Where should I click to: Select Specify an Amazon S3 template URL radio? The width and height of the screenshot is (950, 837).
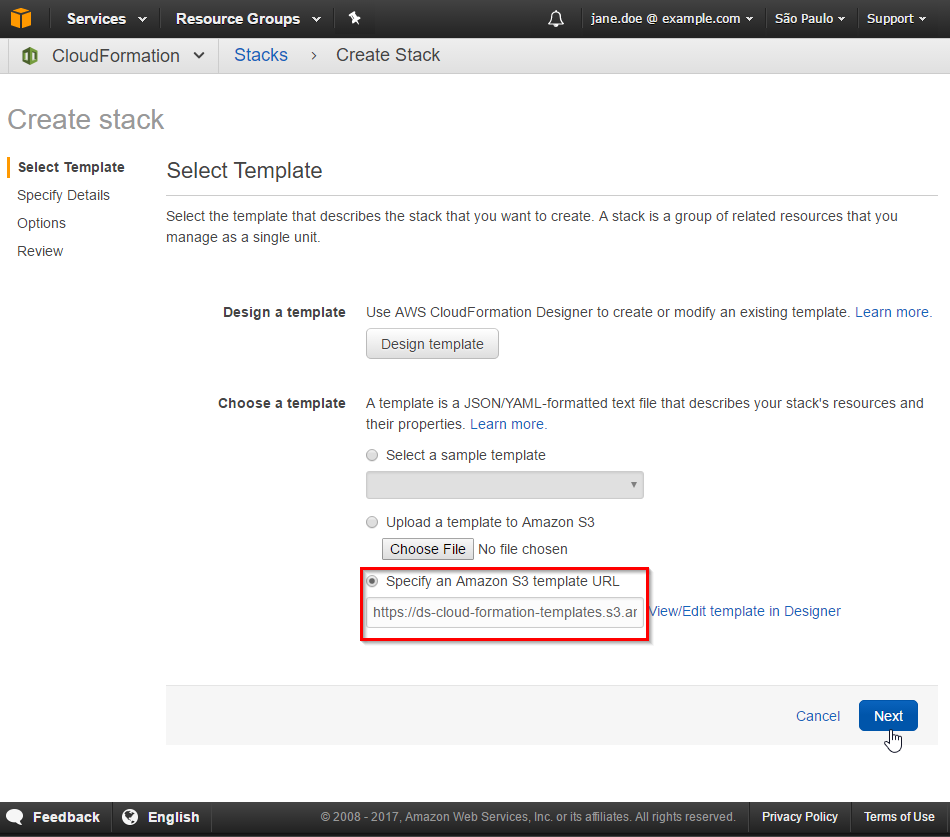(372, 581)
